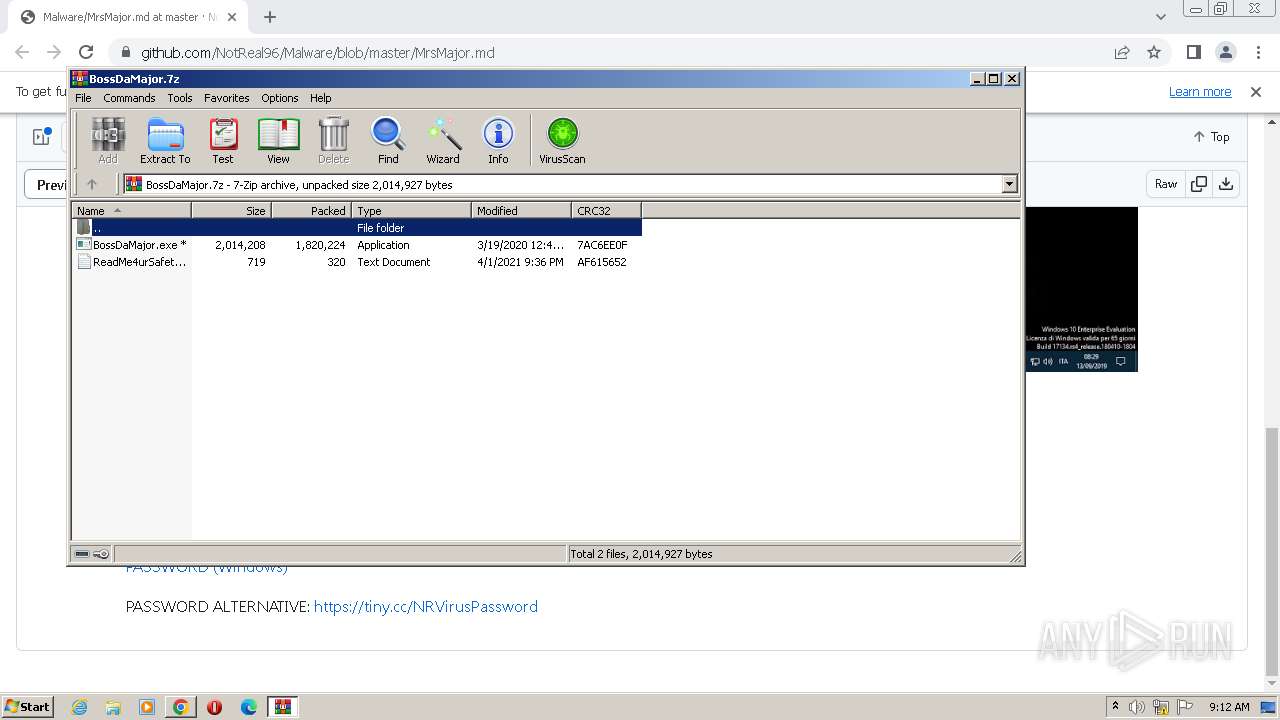Click the WinRAR taskbar button

point(283,707)
